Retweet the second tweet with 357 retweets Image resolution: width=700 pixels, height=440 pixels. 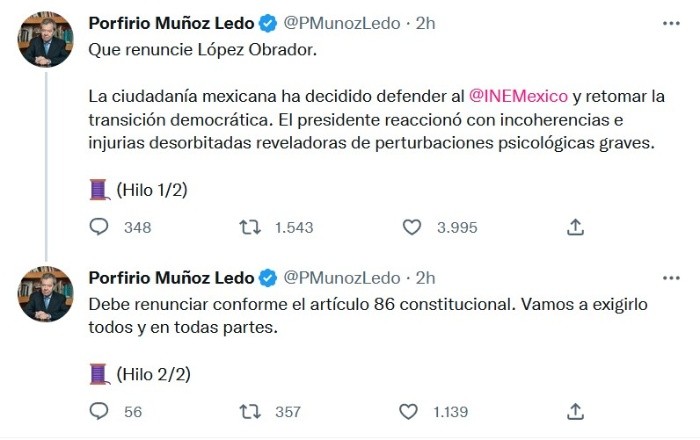(250, 411)
